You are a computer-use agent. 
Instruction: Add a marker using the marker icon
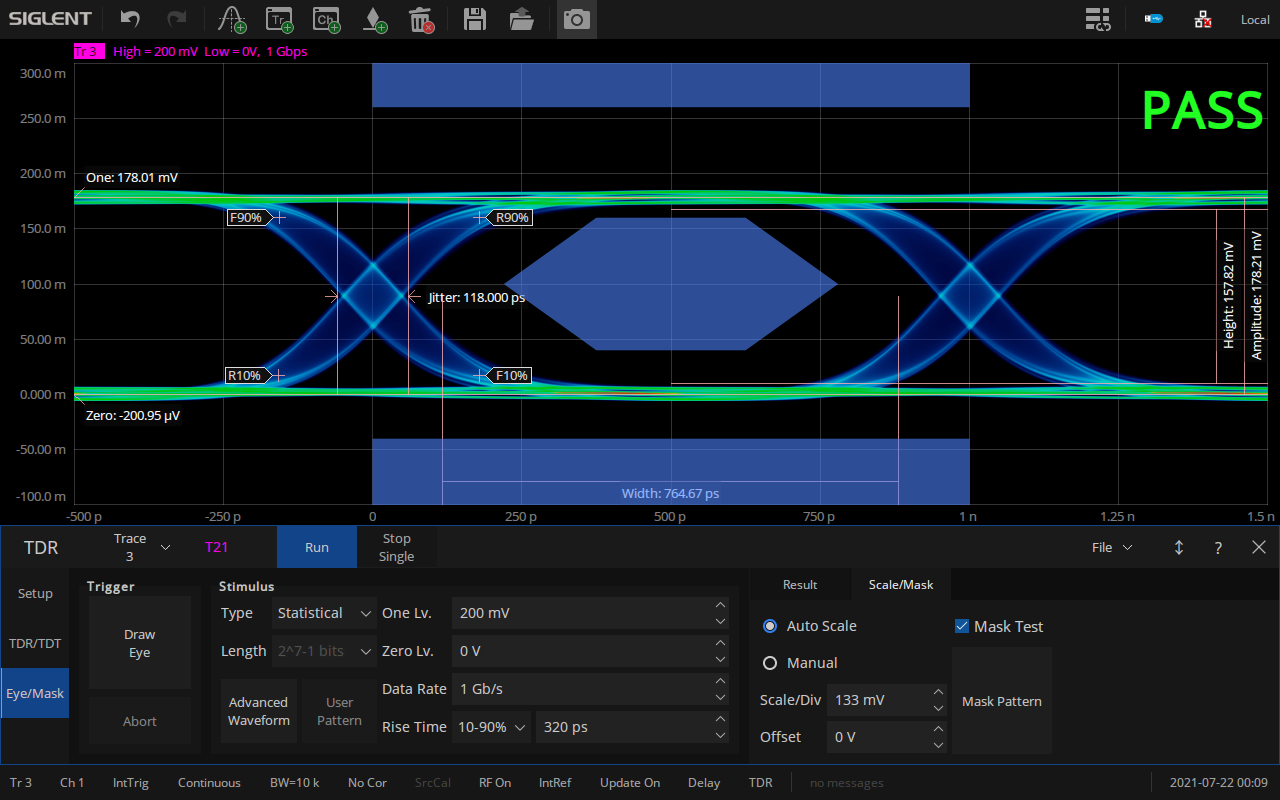375,19
